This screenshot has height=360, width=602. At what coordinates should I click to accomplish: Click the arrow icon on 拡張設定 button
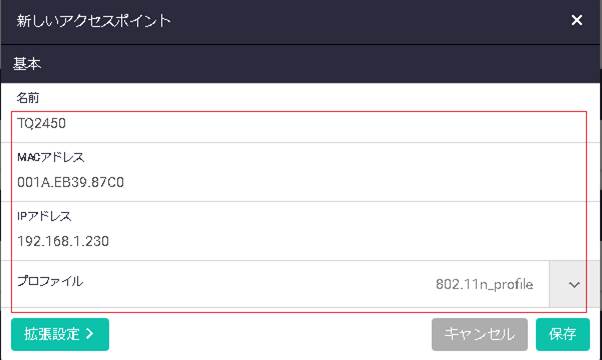[89, 334]
